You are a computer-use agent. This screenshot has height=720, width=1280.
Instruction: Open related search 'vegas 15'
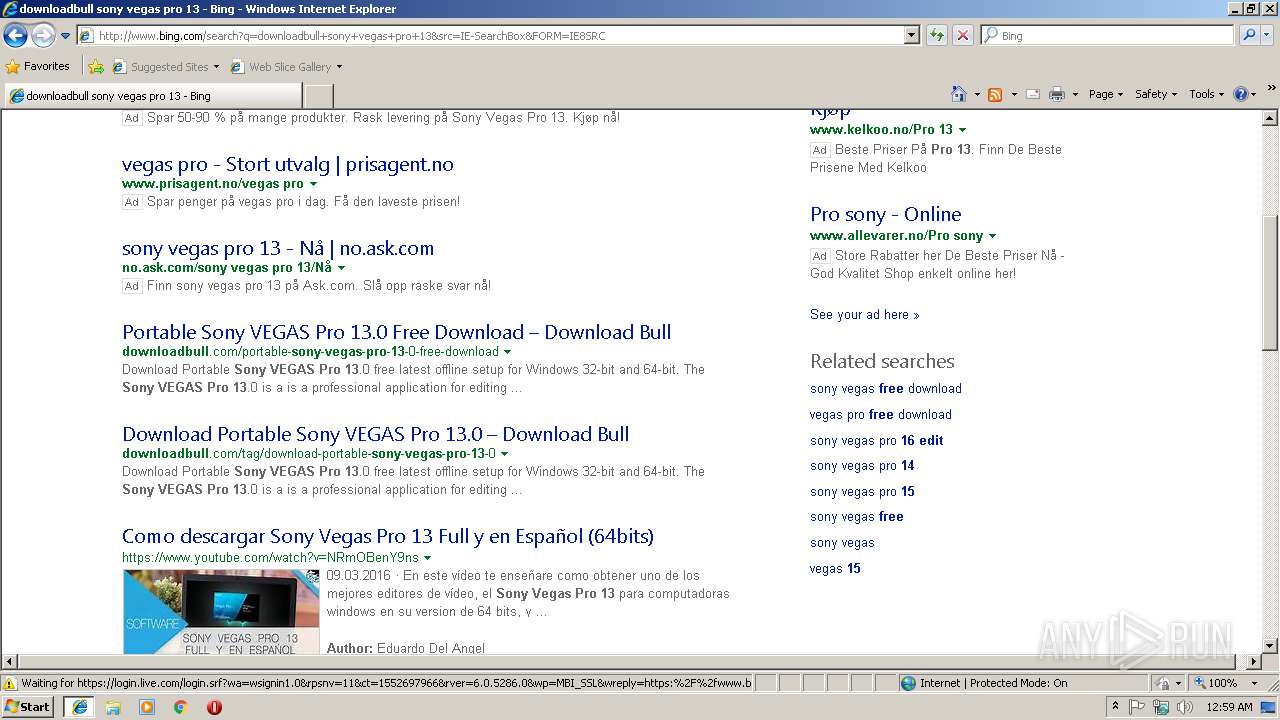click(835, 568)
